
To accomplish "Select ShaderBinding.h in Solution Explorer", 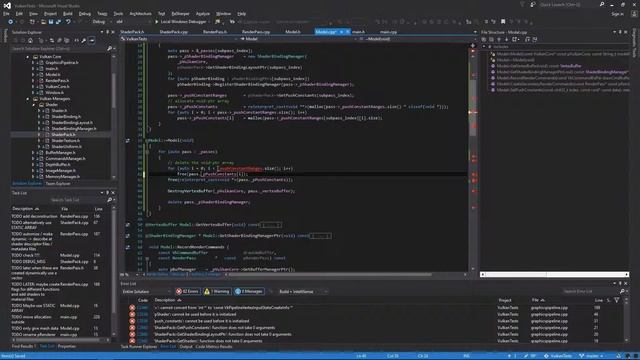I will [x=66, y=117].
